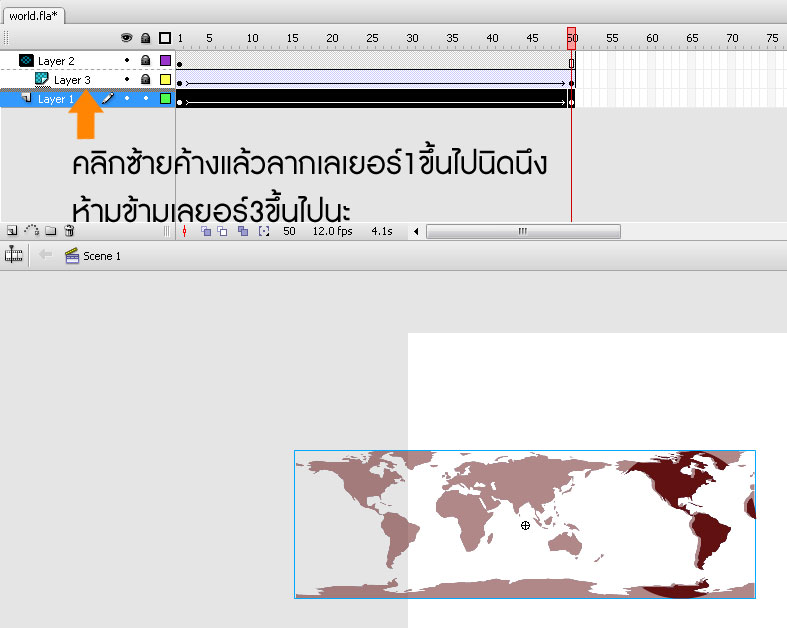The image size is (787, 628).
Task: Click the Layer 3 masked layer icon
Action: [42, 79]
